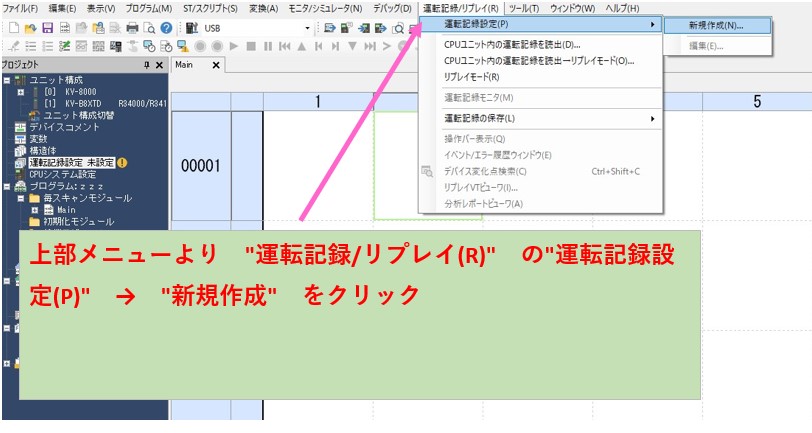This screenshot has width=812, height=433.
Task: Select CPUユニット内の運転記録を読出(D)... menu entry
Action: [x=512, y=45]
